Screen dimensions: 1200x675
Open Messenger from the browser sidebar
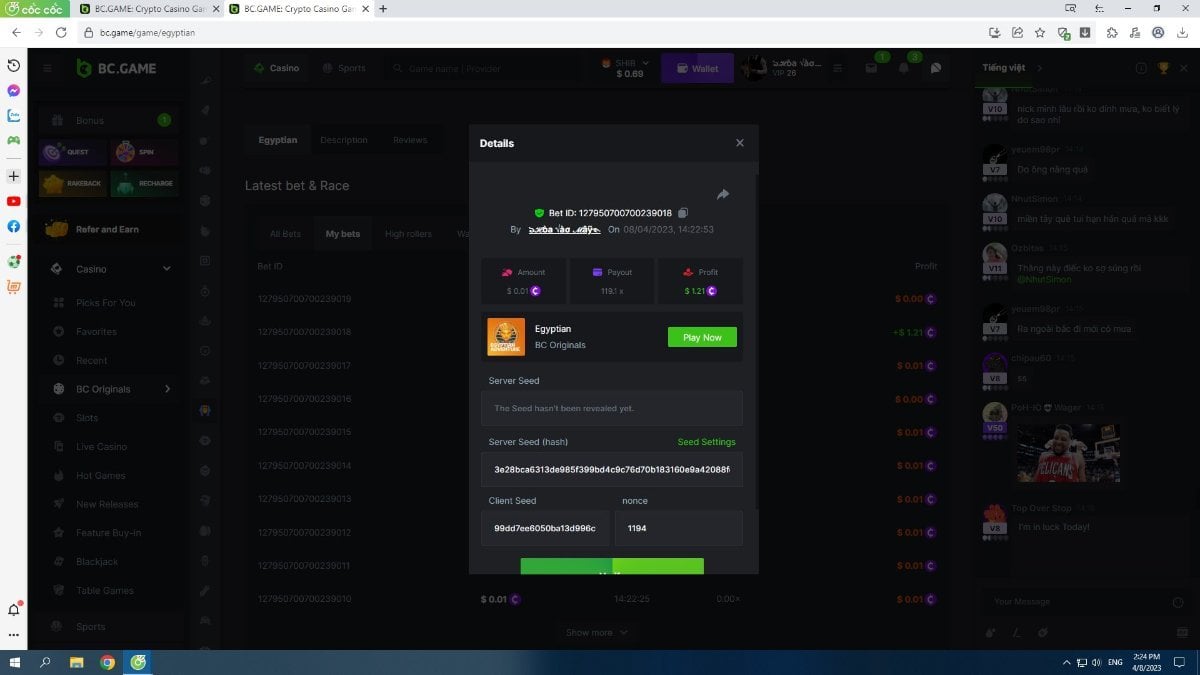click(x=14, y=90)
